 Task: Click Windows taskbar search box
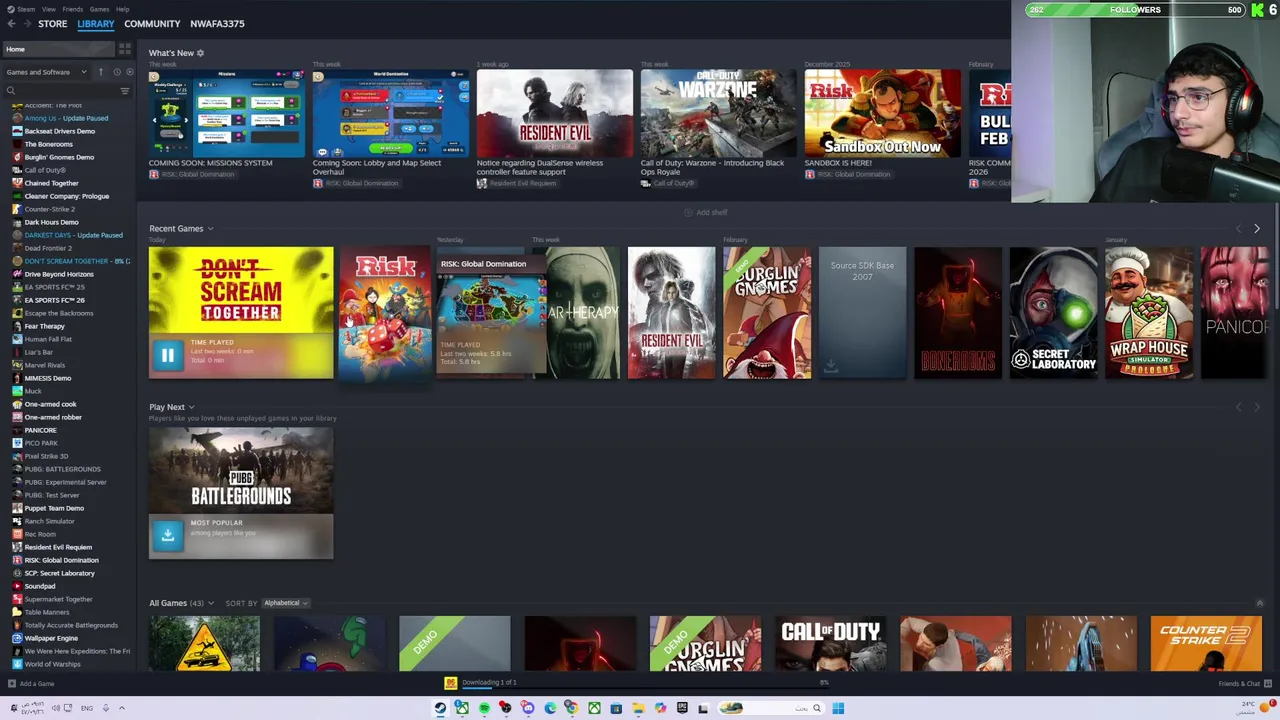[x=771, y=708]
